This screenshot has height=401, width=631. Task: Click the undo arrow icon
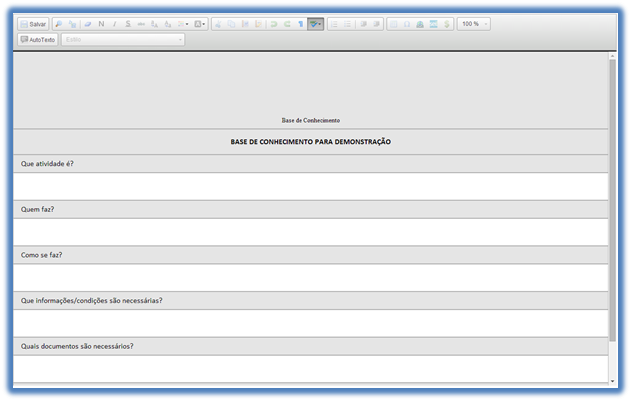pyautogui.click(x=274, y=23)
